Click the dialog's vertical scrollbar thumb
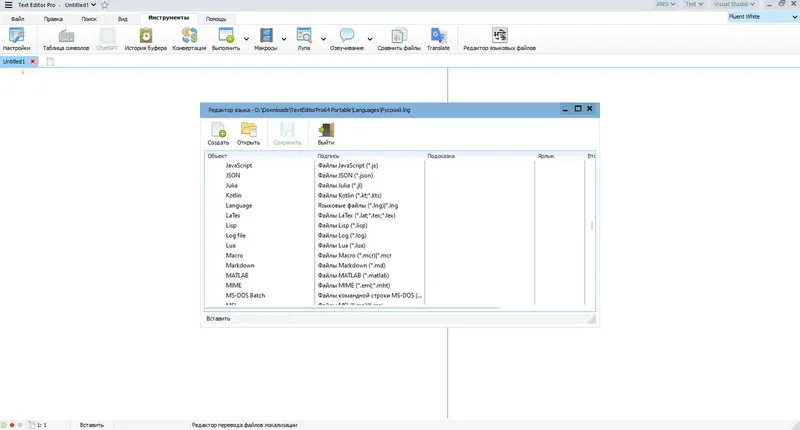Image resolution: width=800 pixels, height=430 pixels. pos(592,225)
